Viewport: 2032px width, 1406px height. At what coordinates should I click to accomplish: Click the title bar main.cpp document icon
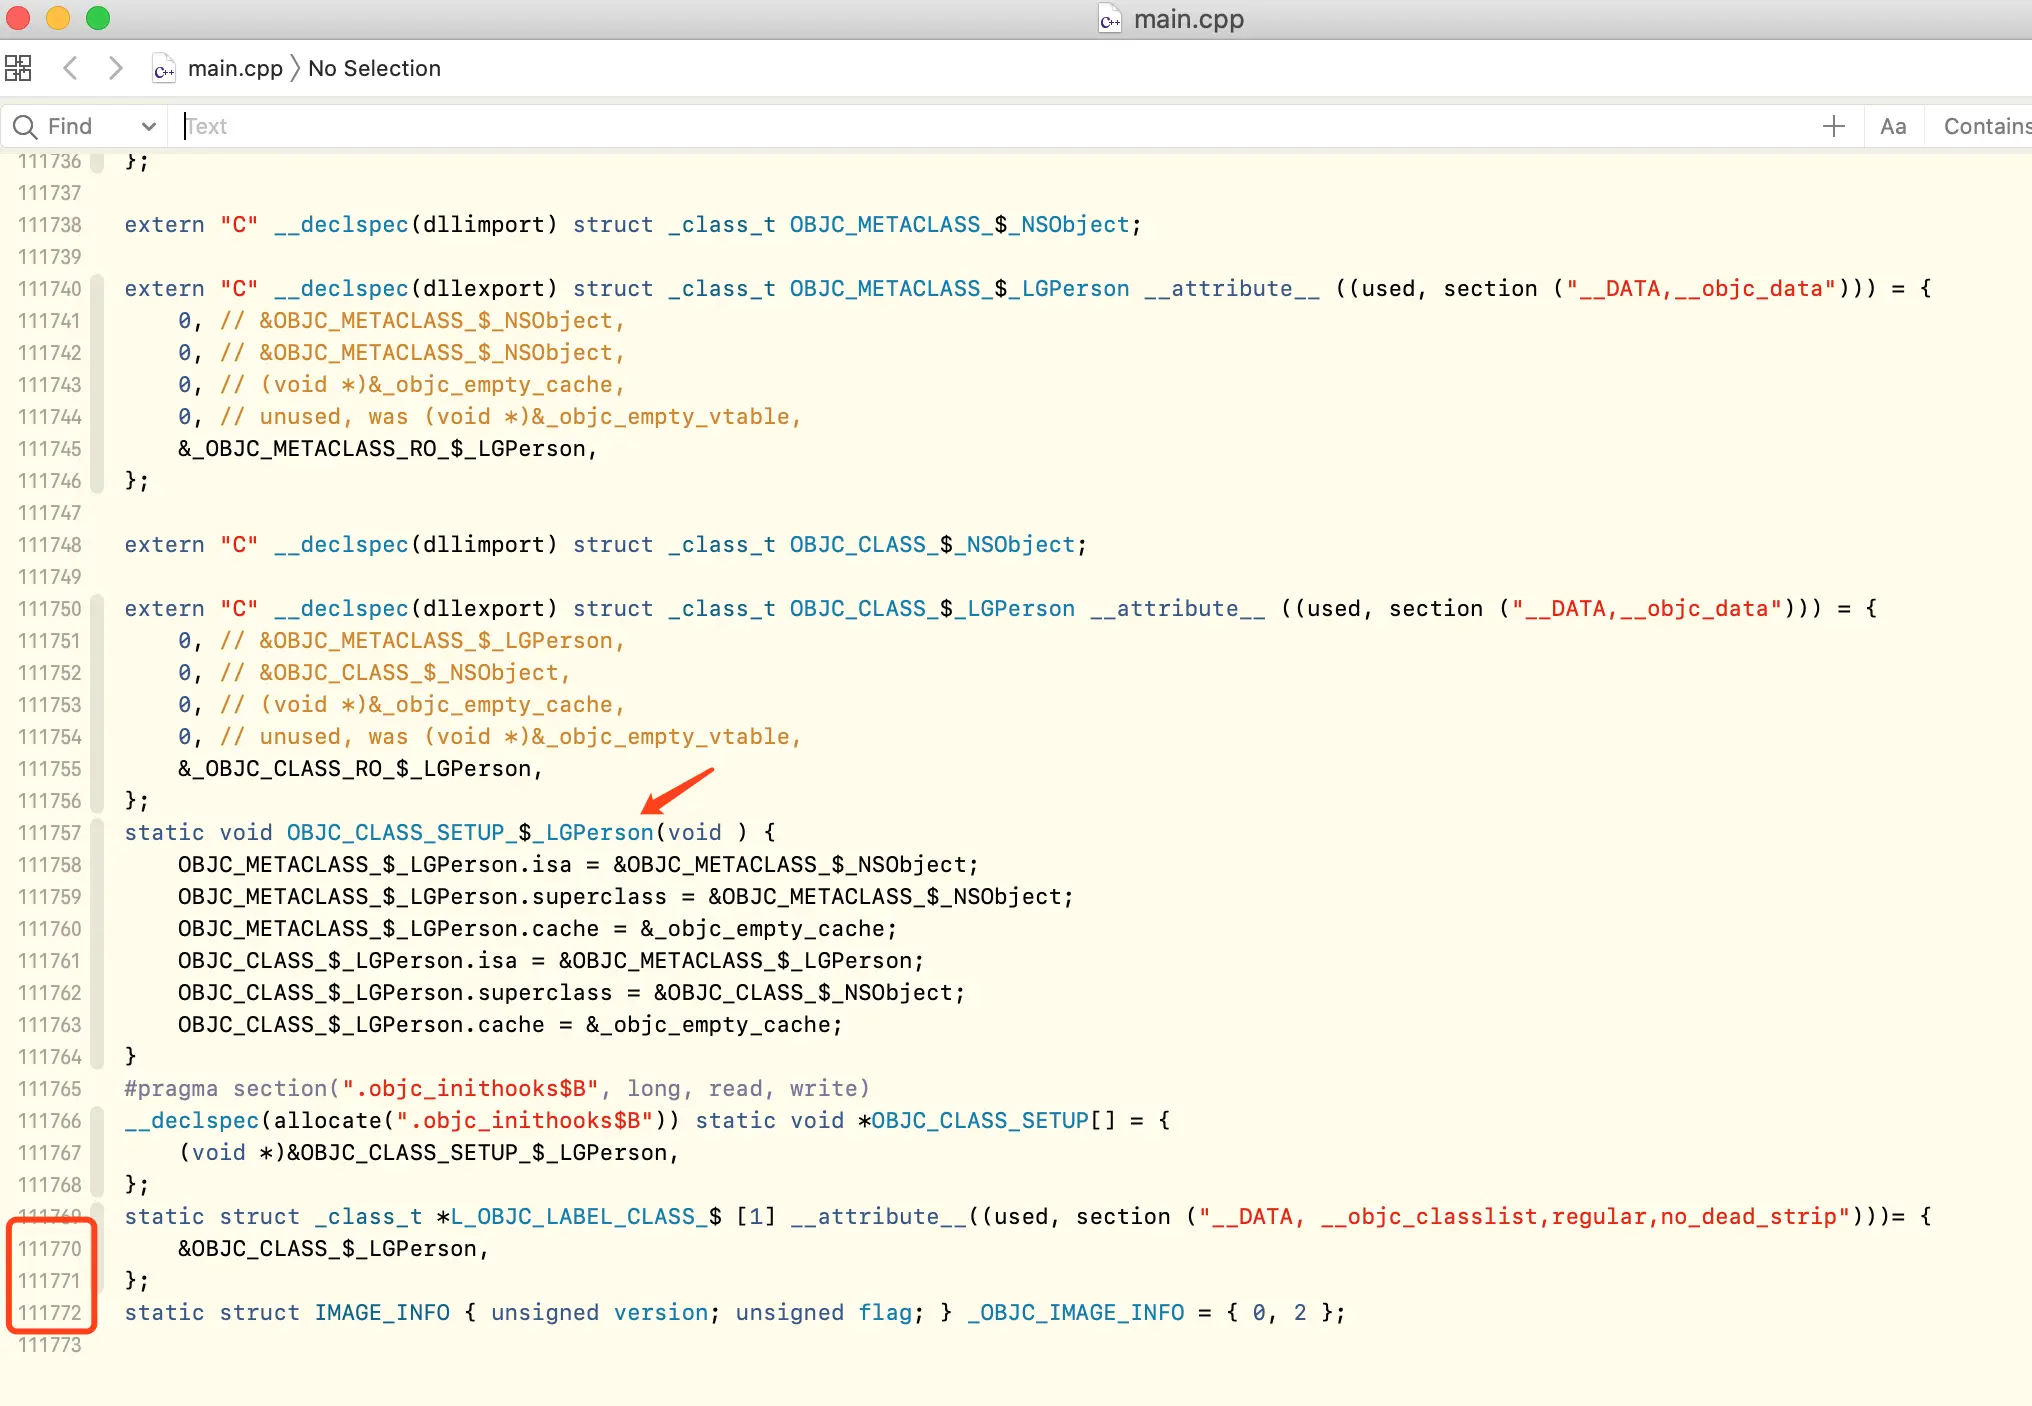[1110, 20]
